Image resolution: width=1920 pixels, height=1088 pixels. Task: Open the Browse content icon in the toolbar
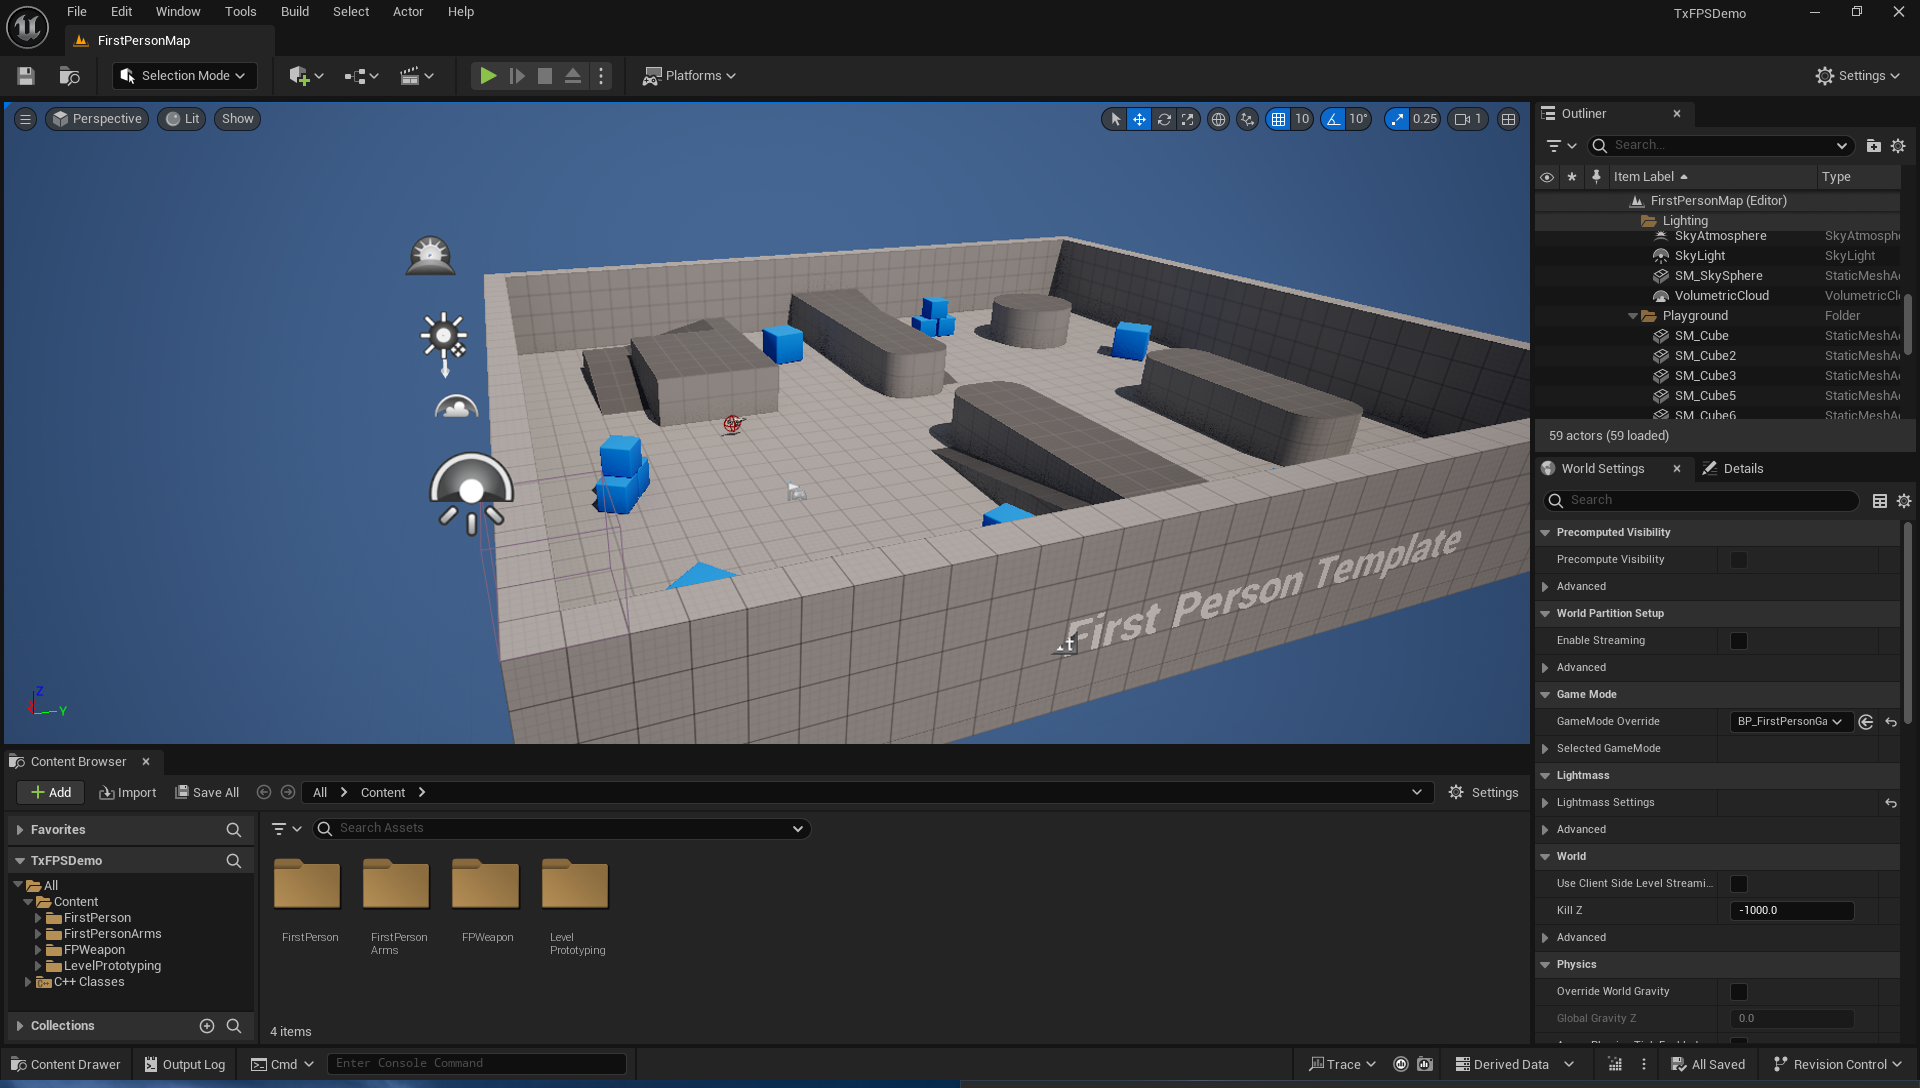pos(69,76)
